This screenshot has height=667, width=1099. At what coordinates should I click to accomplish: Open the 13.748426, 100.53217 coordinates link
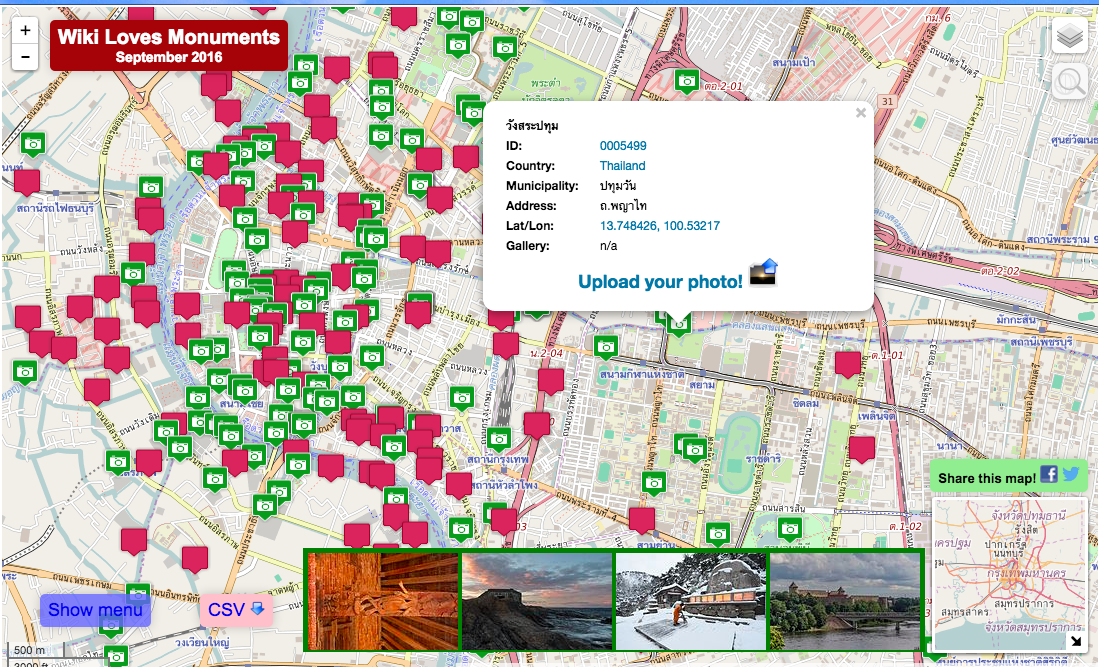pos(660,226)
